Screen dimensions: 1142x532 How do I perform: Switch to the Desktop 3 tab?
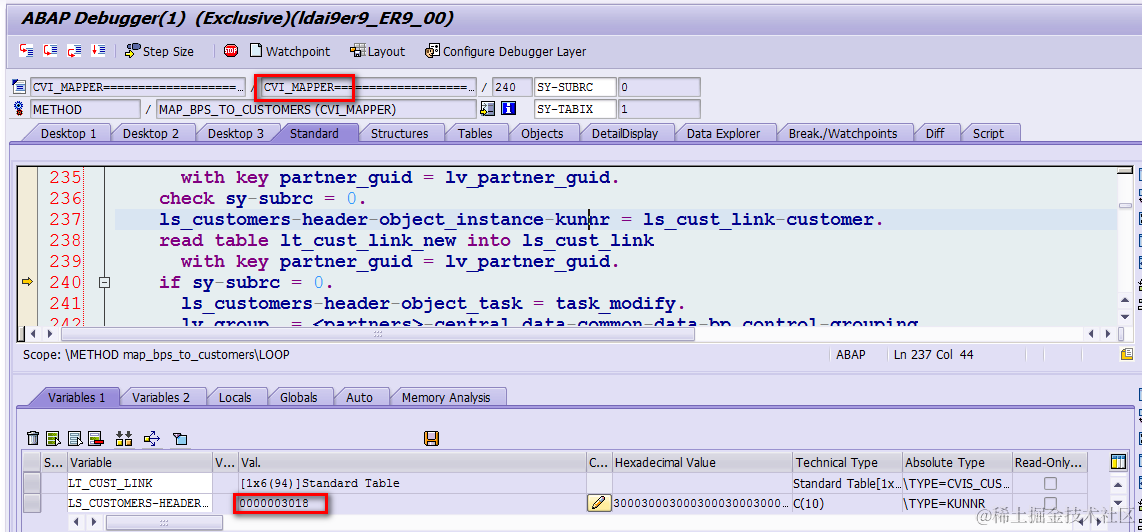(236, 133)
